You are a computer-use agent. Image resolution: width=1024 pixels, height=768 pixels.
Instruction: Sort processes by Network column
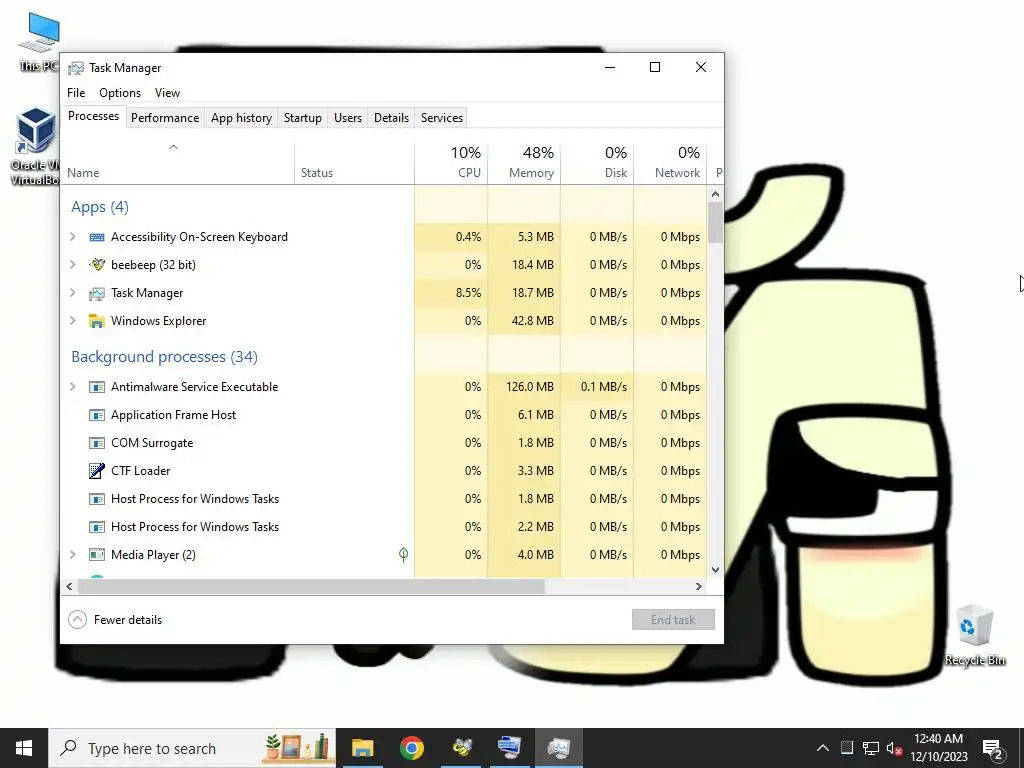pyautogui.click(x=671, y=162)
